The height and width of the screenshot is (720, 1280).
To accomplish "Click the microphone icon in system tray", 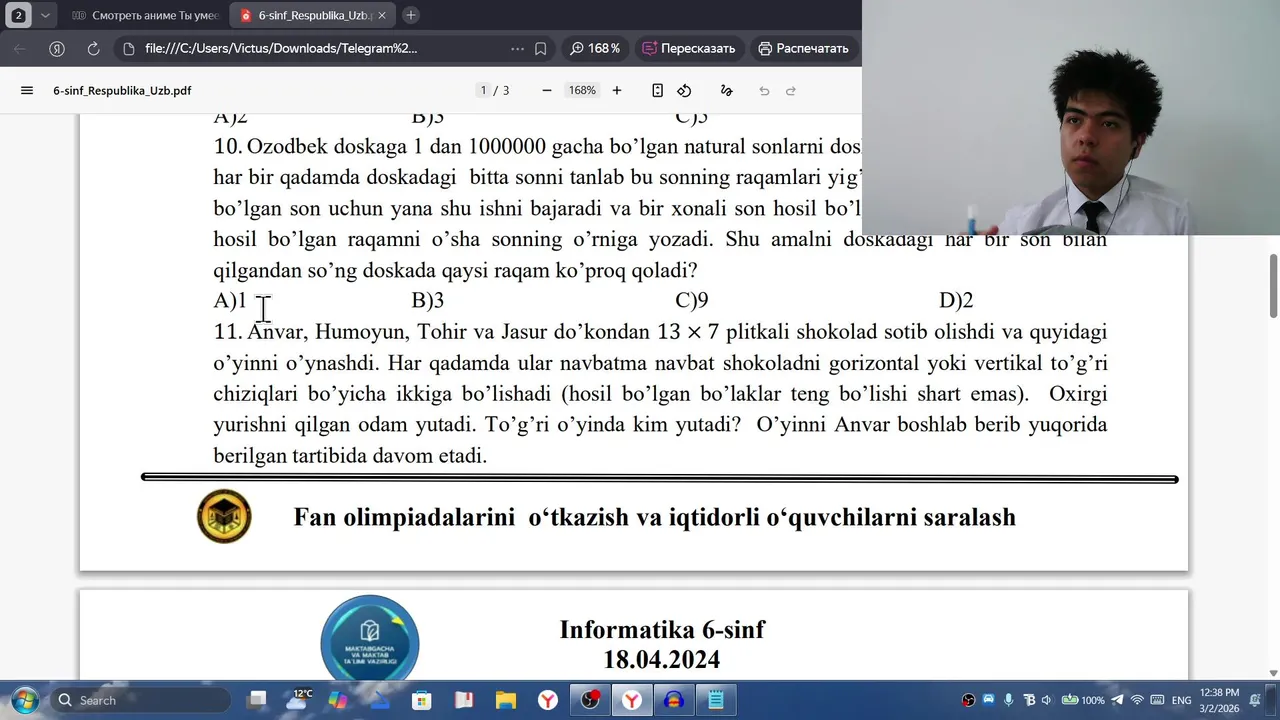I will tap(1008, 700).
